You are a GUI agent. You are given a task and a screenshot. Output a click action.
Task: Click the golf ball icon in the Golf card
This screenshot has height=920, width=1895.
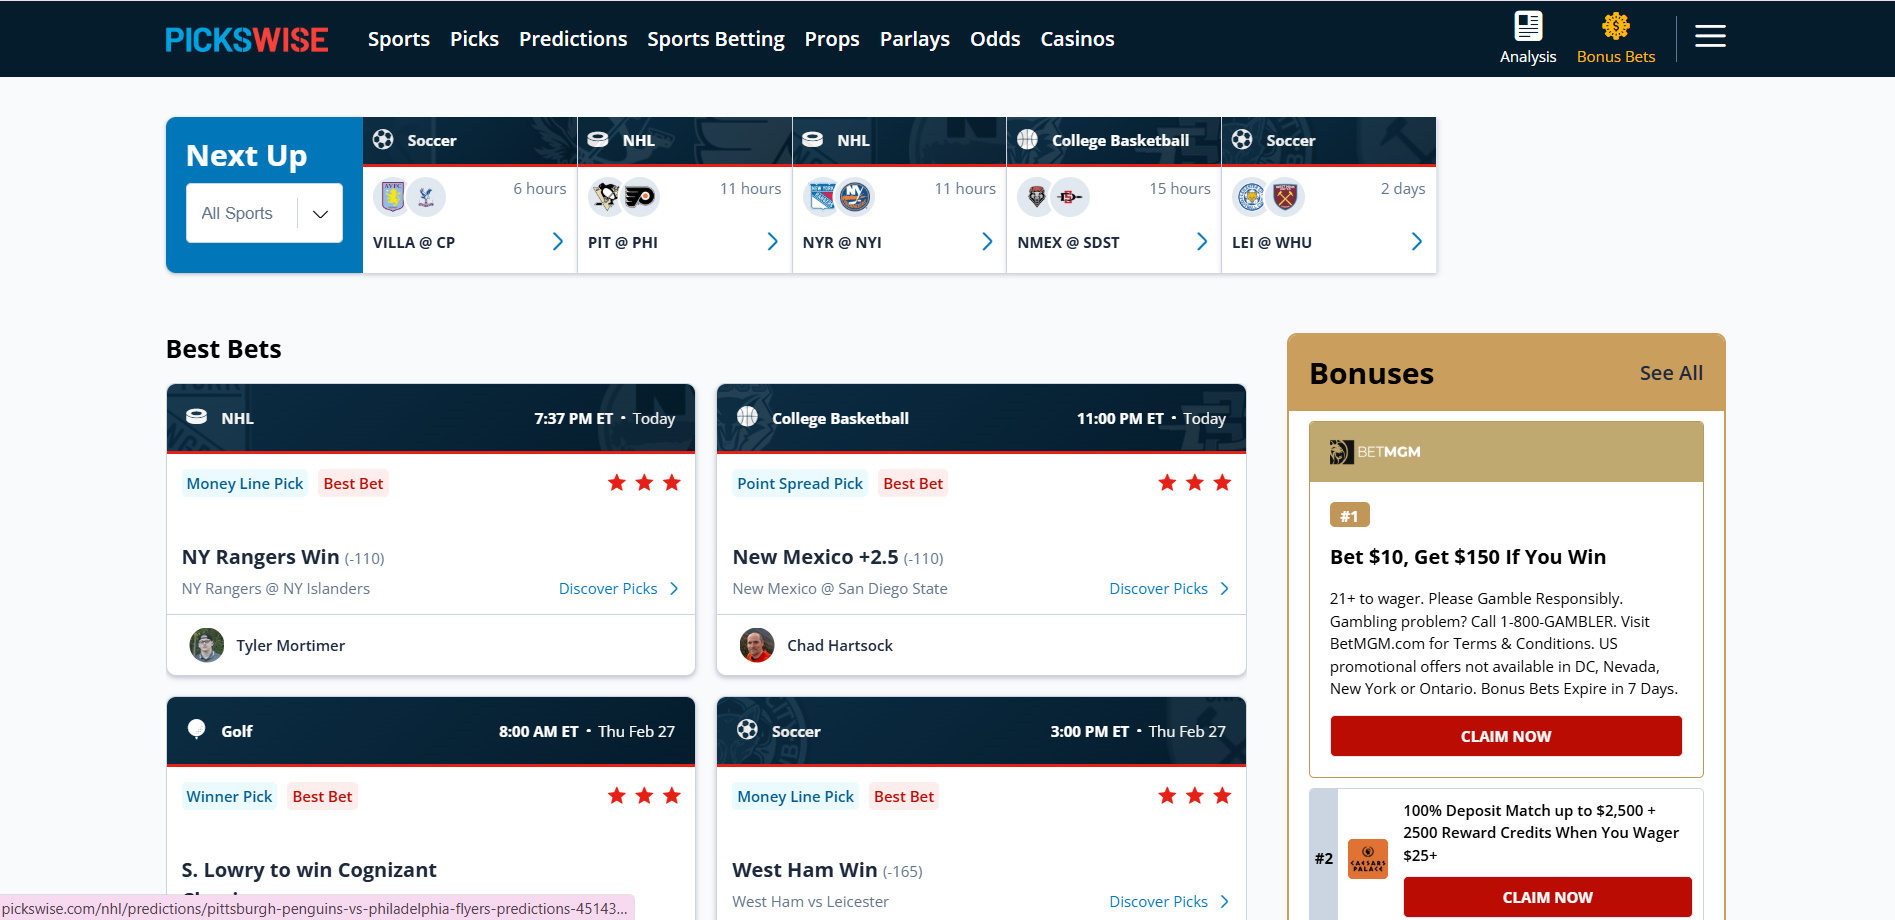[x=197, y=729]
